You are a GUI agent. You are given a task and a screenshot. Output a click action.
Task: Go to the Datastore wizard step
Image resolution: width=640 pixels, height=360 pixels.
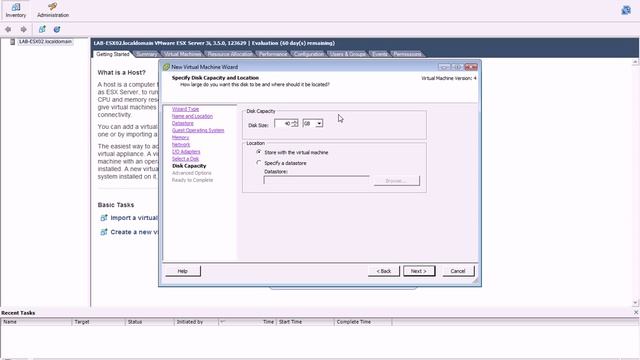[183, 123]
